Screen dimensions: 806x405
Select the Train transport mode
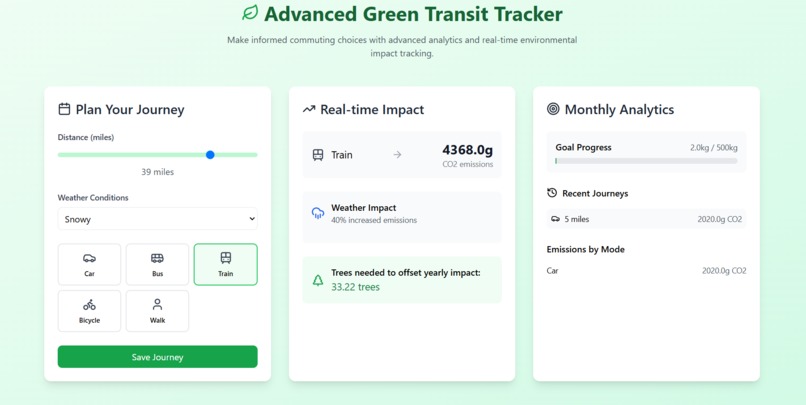226,264
